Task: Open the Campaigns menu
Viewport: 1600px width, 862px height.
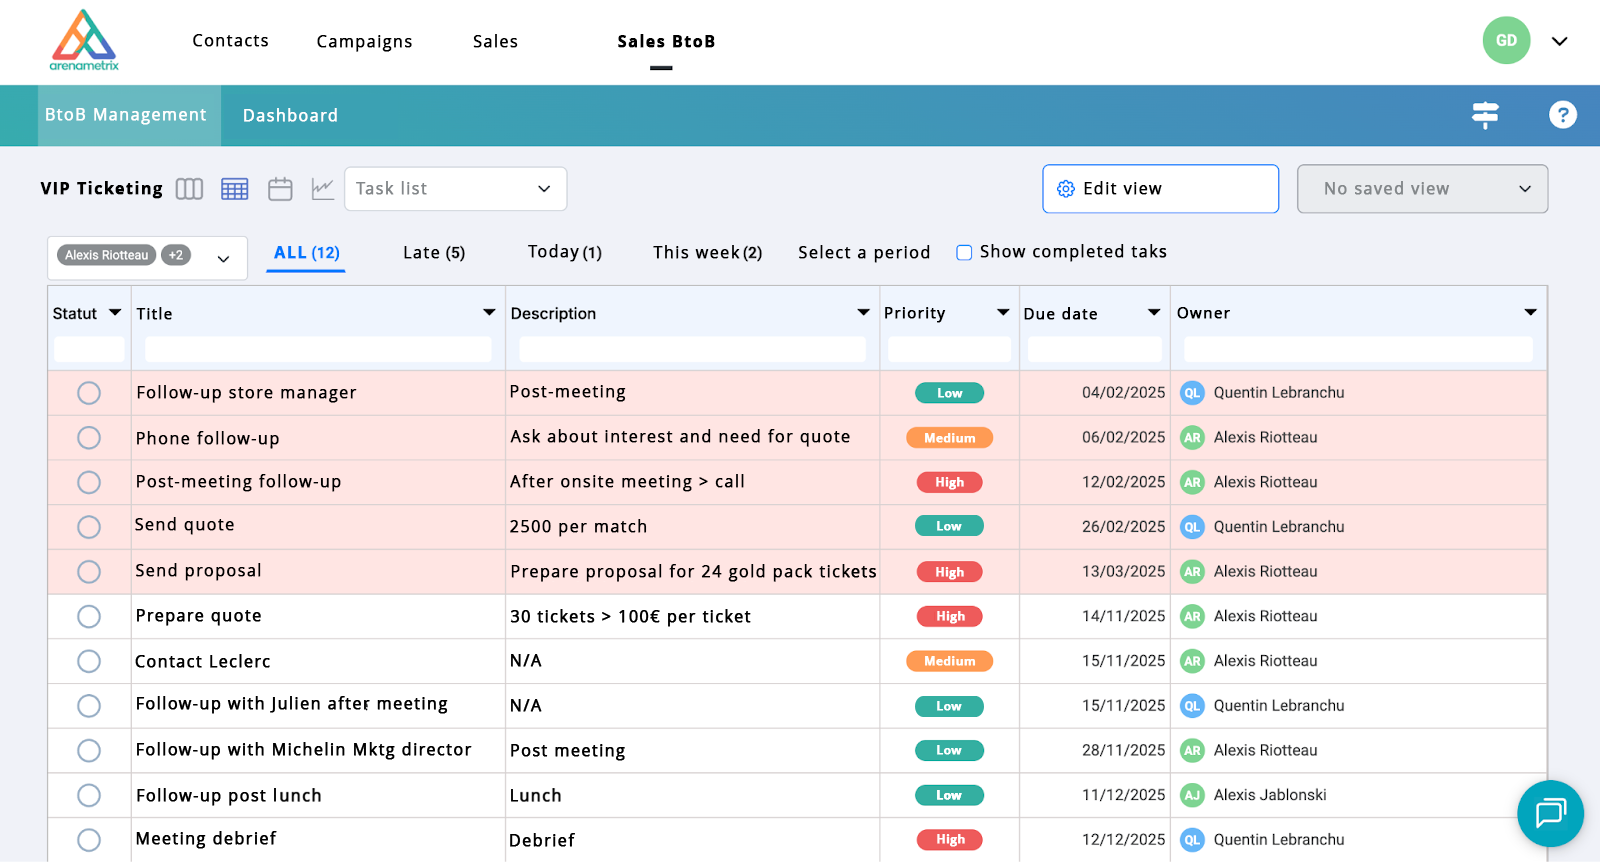Action: (364, 41)
